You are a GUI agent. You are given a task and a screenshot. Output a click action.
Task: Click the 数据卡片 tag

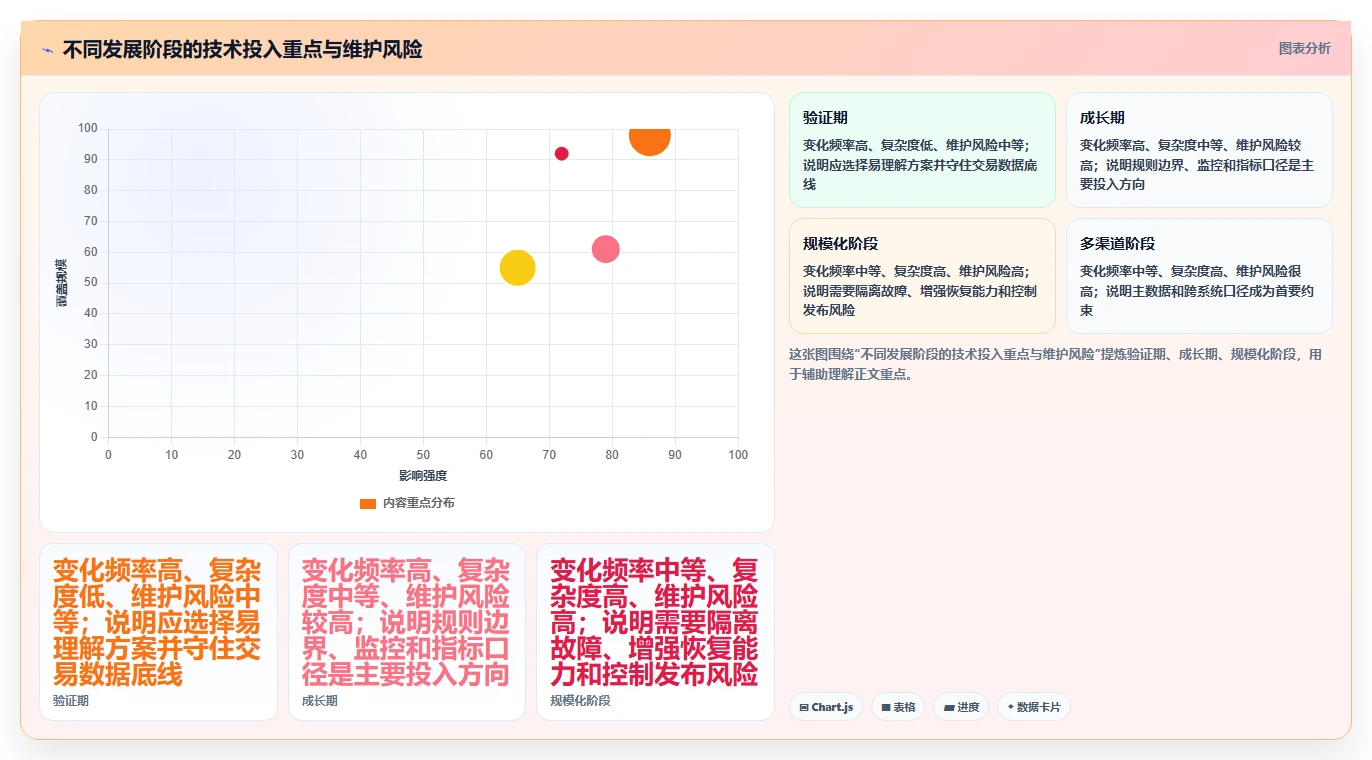click(x=1034, y=707)
